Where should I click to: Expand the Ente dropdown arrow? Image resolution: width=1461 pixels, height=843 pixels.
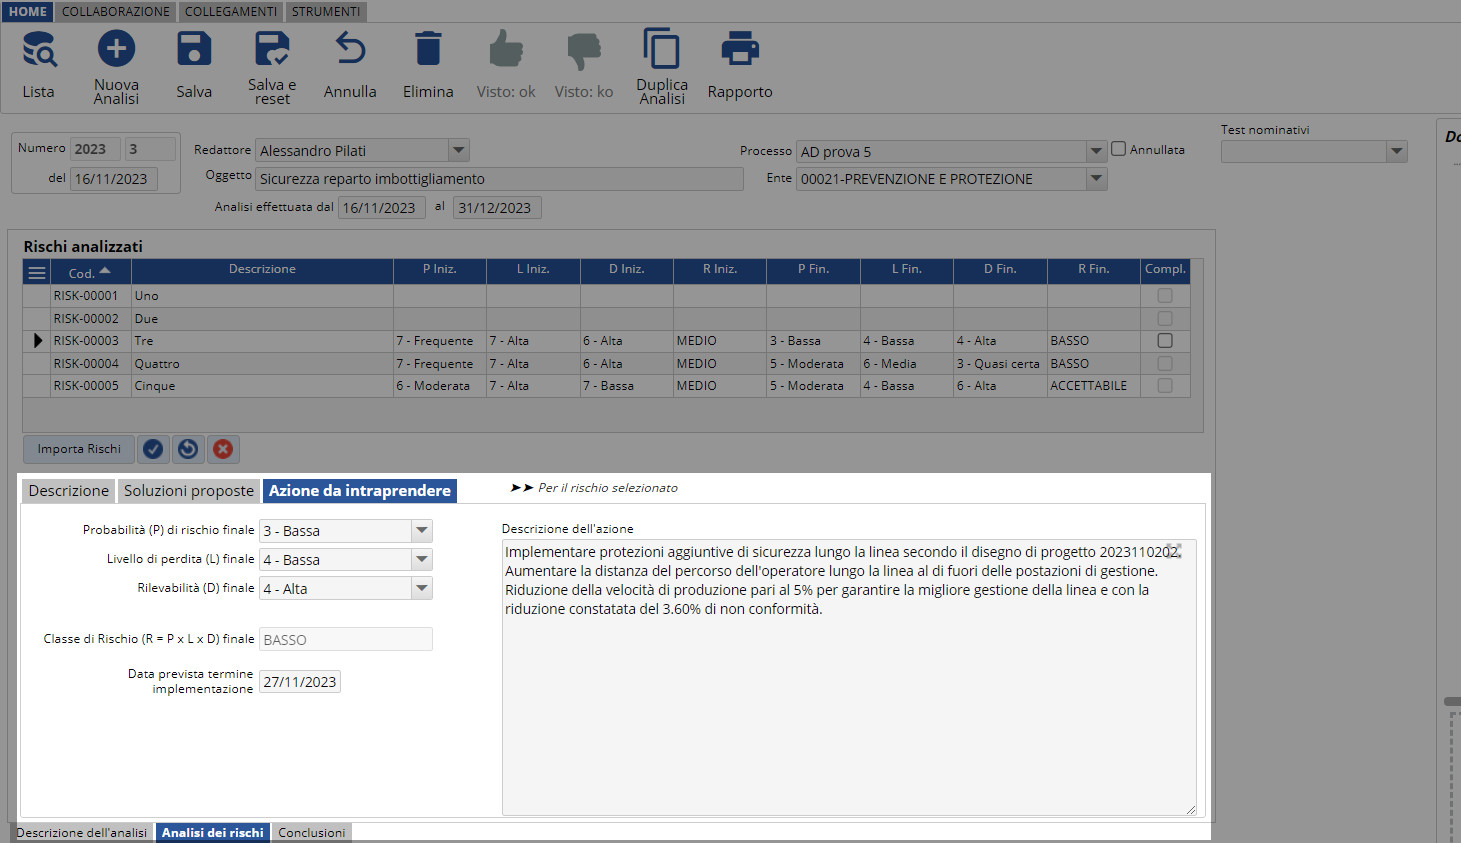tap(1096, 179)
